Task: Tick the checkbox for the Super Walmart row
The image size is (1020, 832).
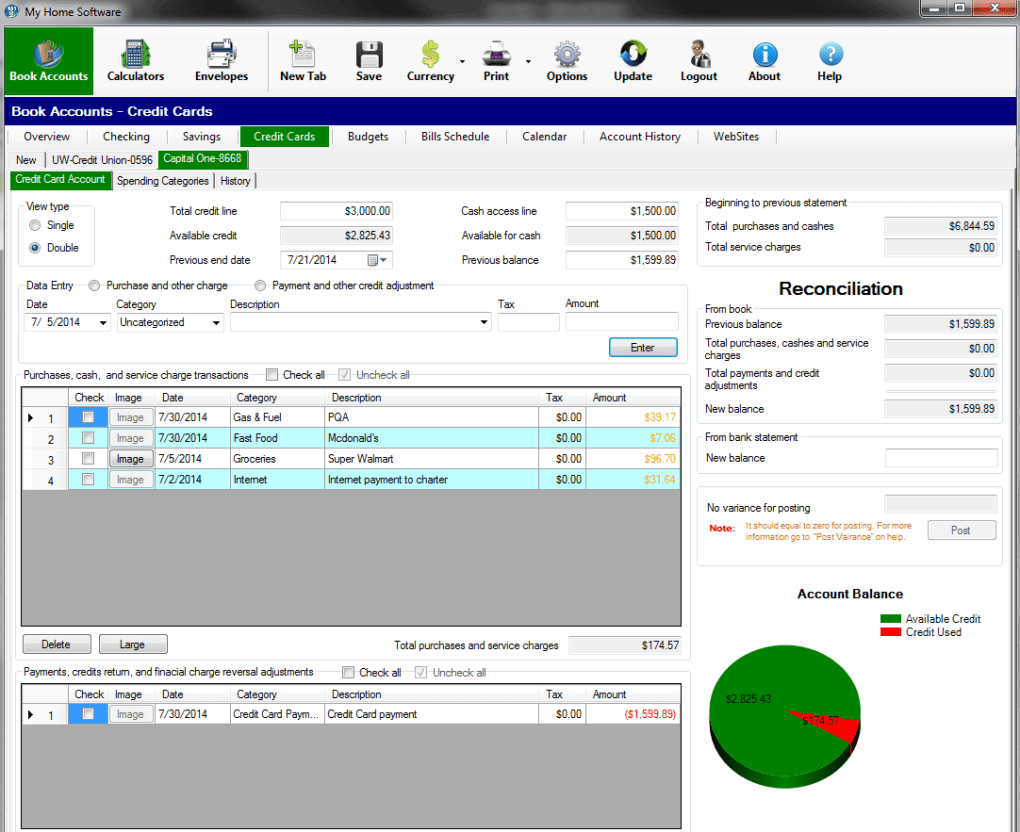Action: point(89,459)
